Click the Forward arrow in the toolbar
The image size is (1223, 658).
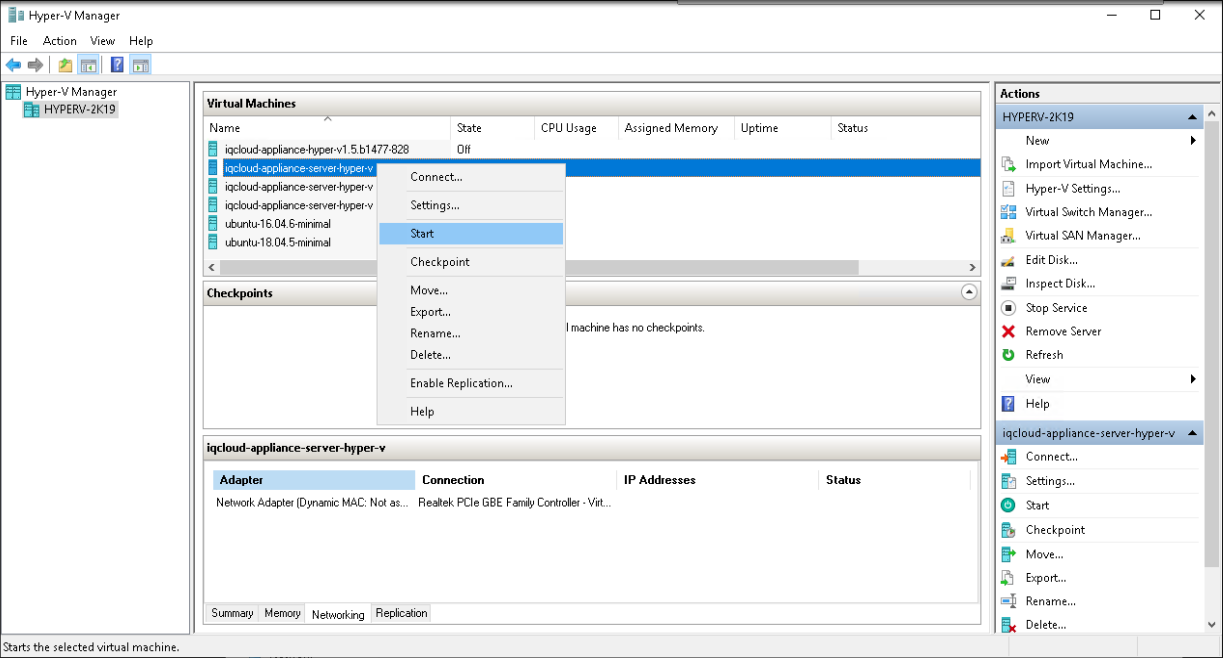[36, 65]
